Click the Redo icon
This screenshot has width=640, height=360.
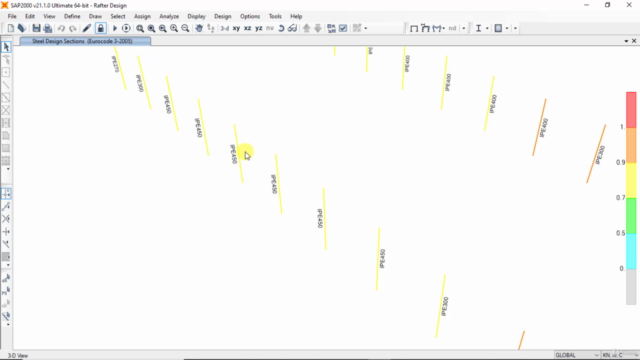pos(73,28)
